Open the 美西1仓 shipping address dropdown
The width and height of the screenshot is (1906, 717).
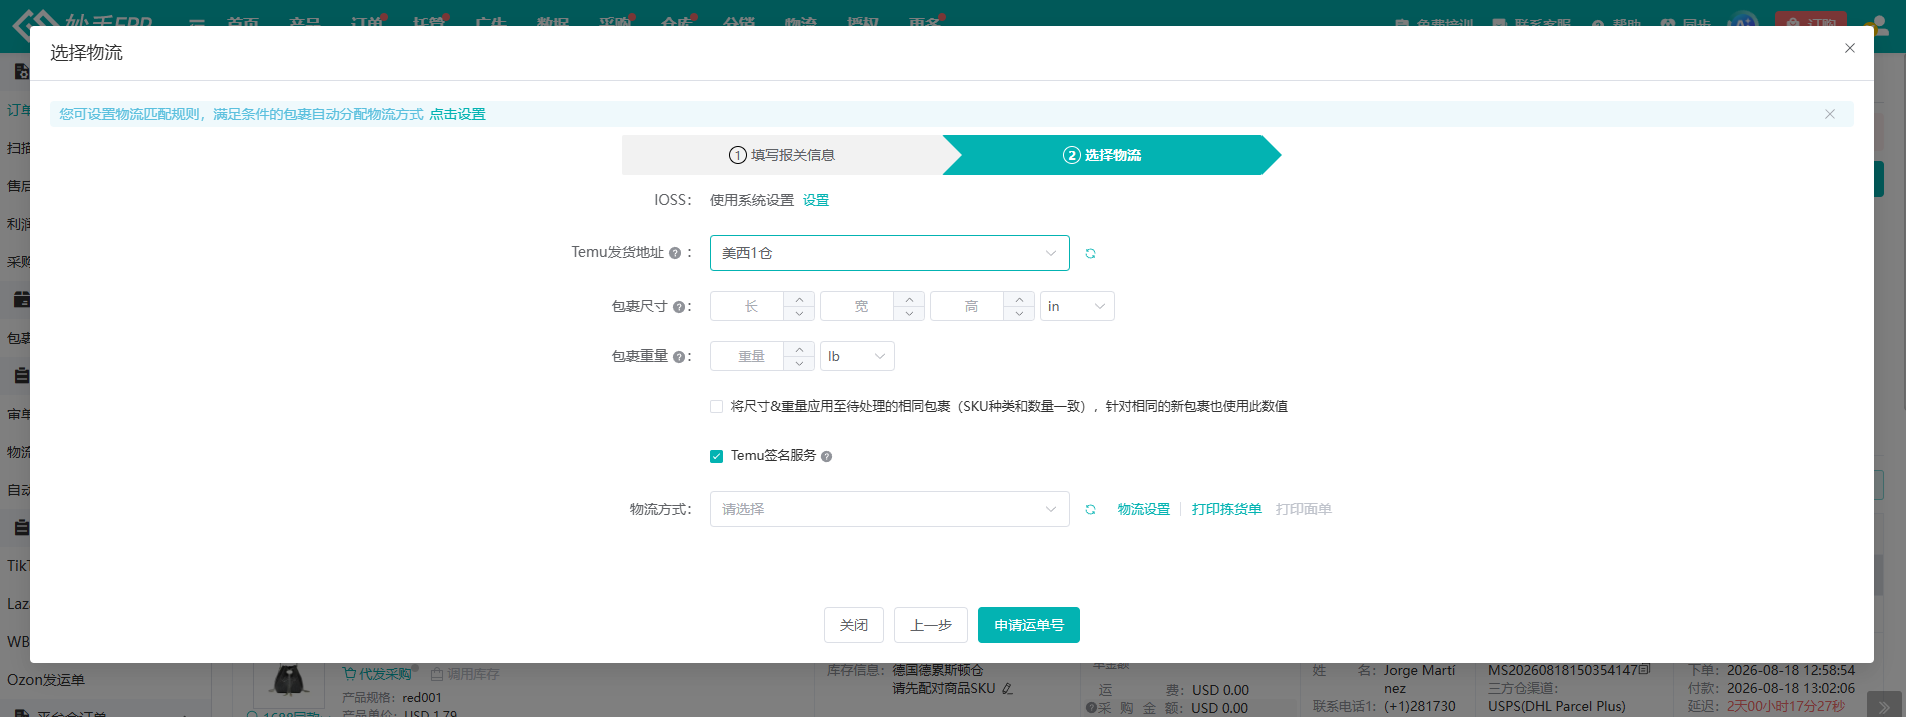coord(889,253)
